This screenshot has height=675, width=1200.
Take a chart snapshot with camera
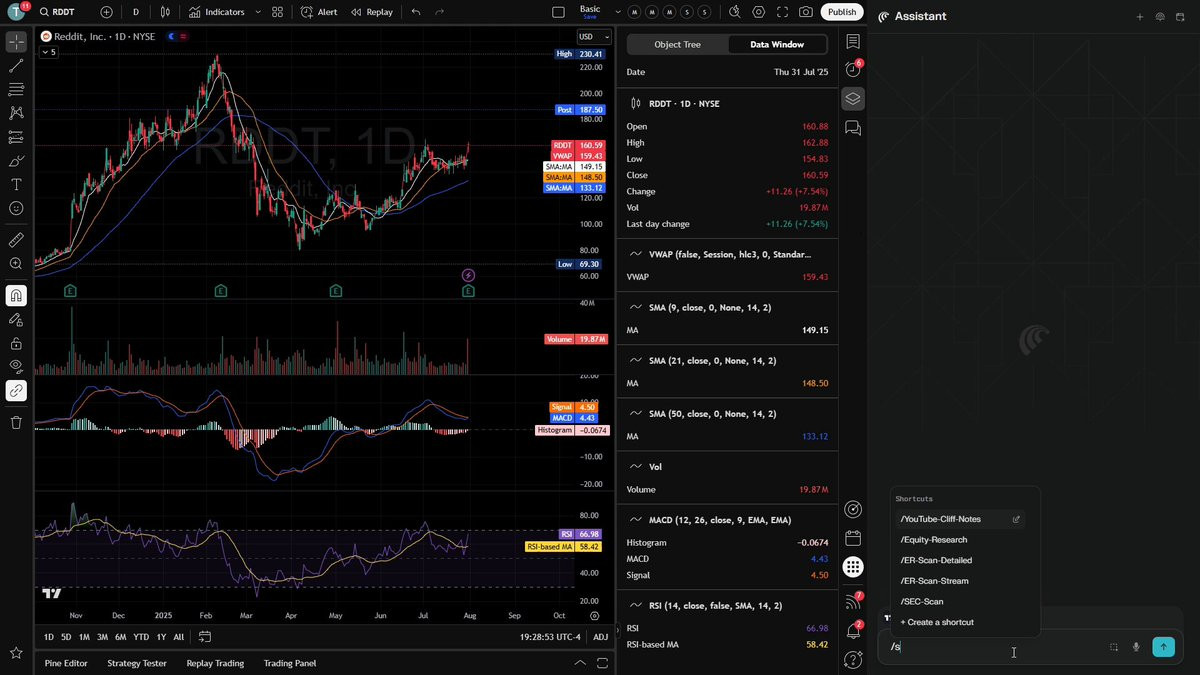coord(806,12)
